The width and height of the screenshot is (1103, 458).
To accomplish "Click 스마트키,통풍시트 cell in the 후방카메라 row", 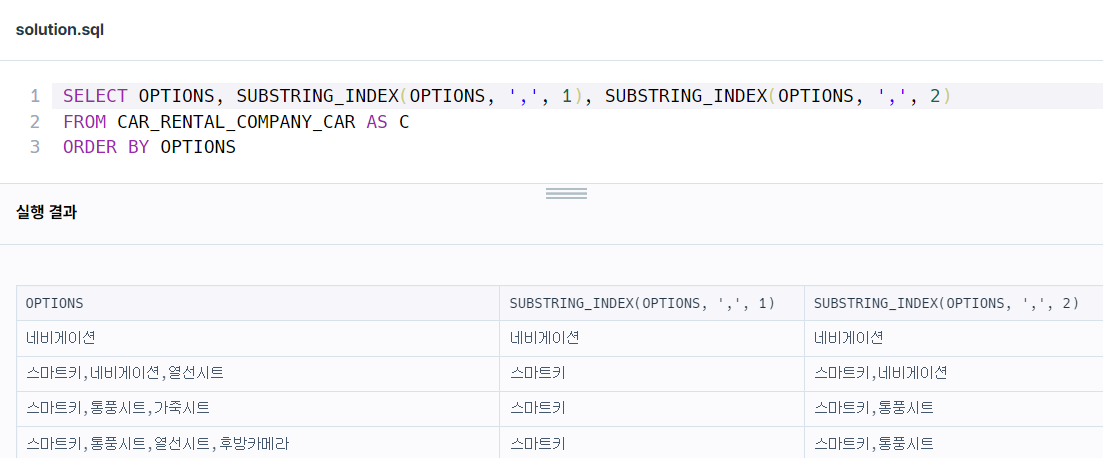I will click(x=954, y=444).
